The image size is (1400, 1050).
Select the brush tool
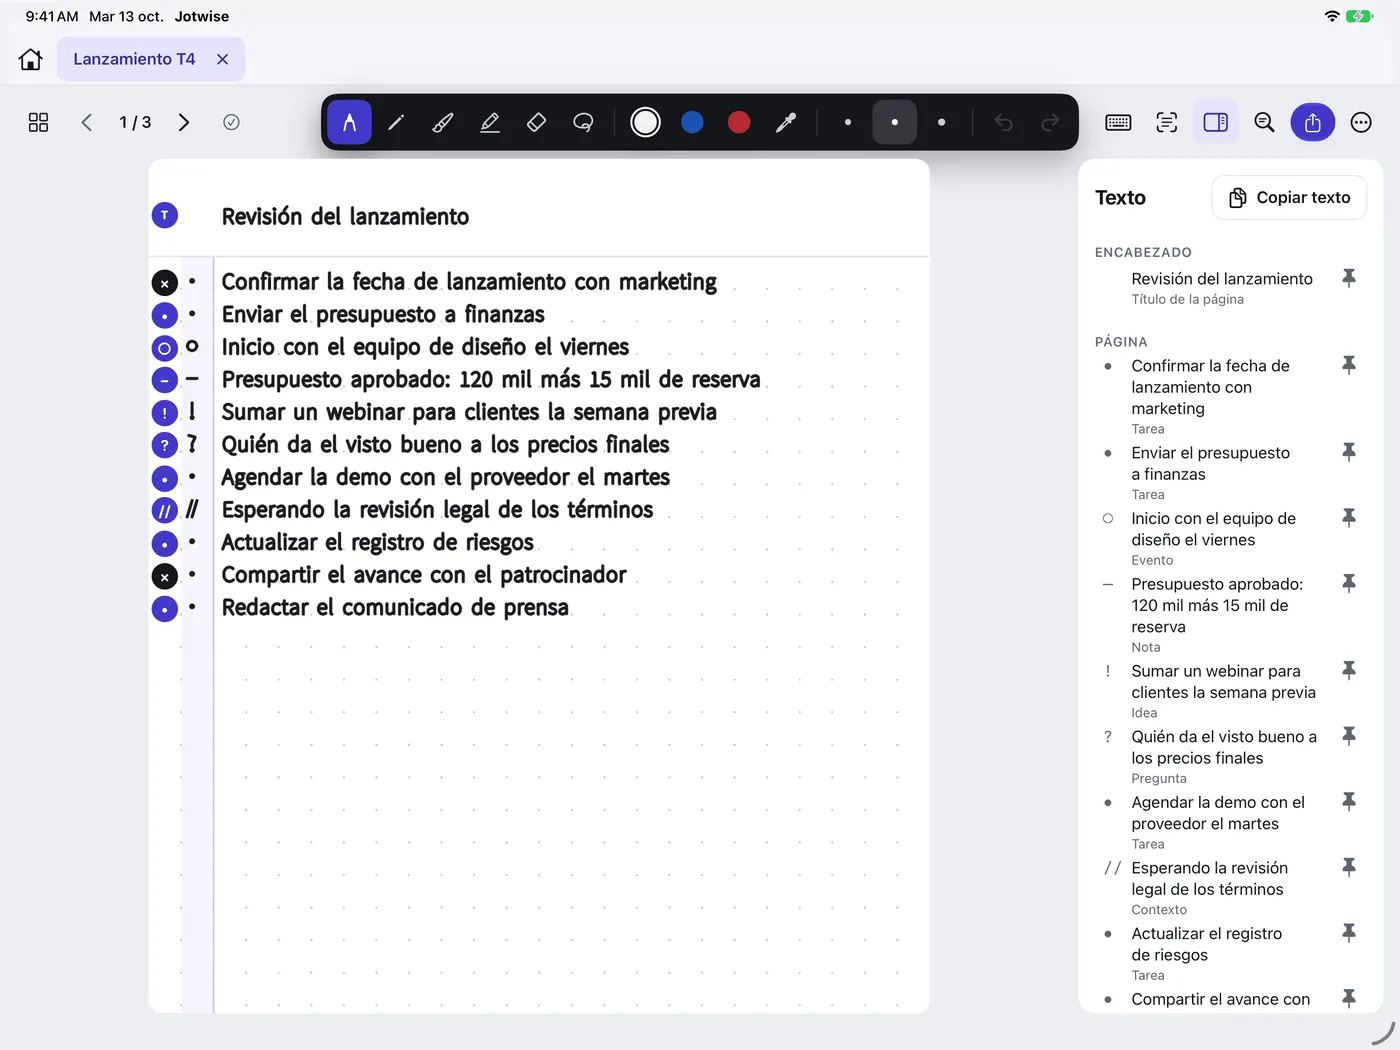[442, 122]
